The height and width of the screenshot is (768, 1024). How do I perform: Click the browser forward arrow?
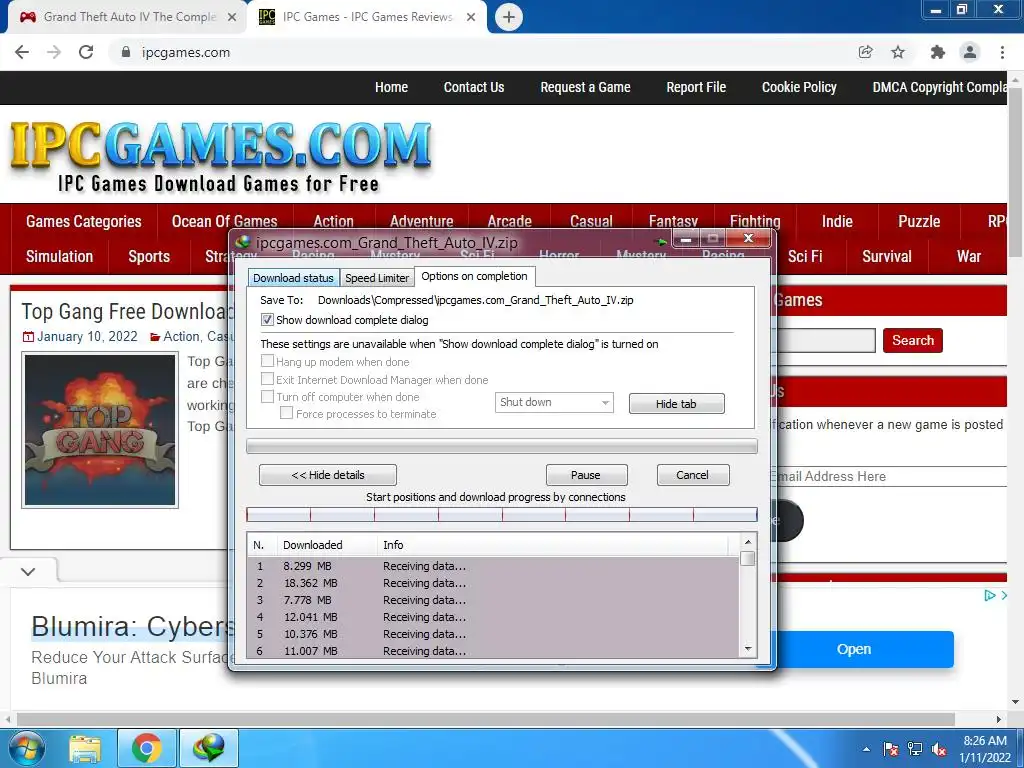54,52
